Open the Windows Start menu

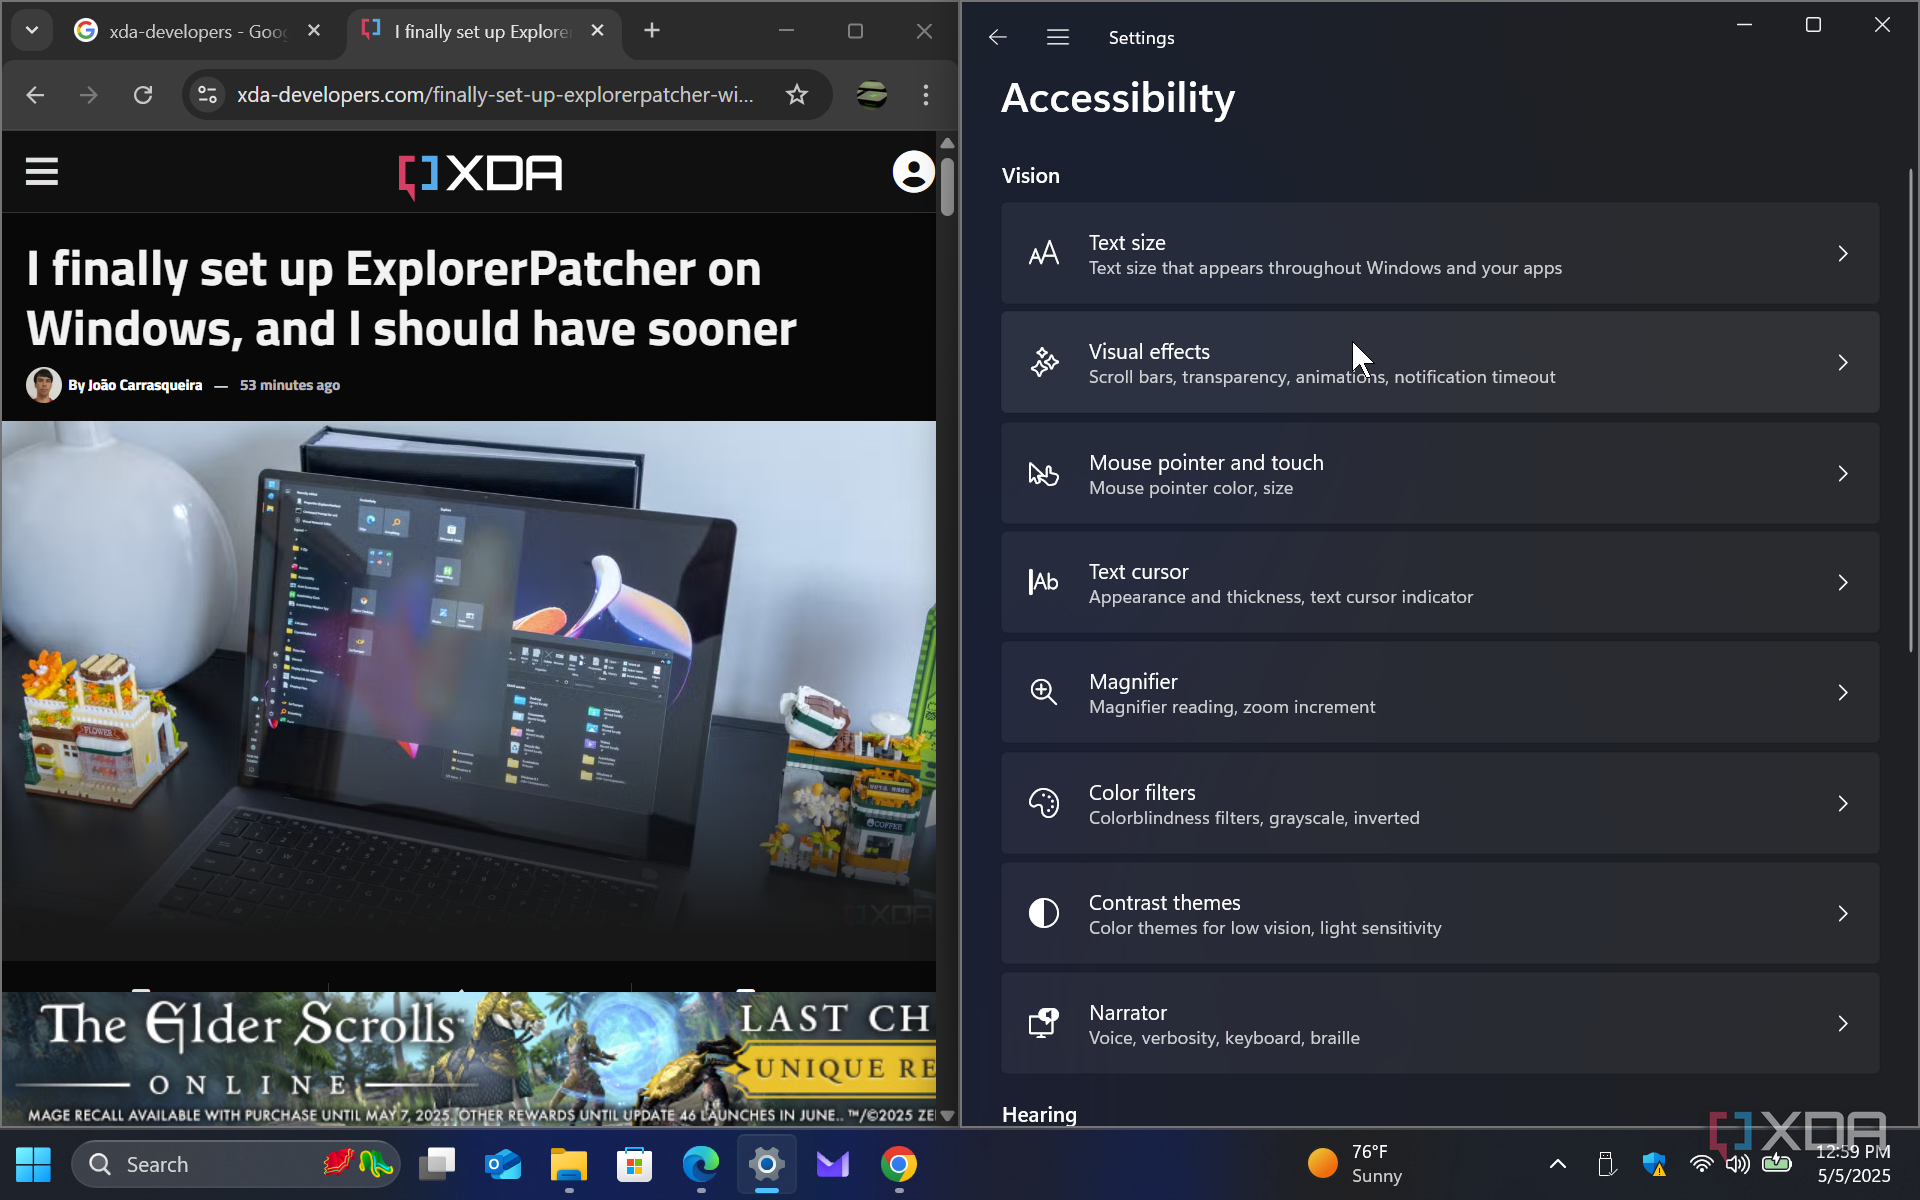[33, 1164]
